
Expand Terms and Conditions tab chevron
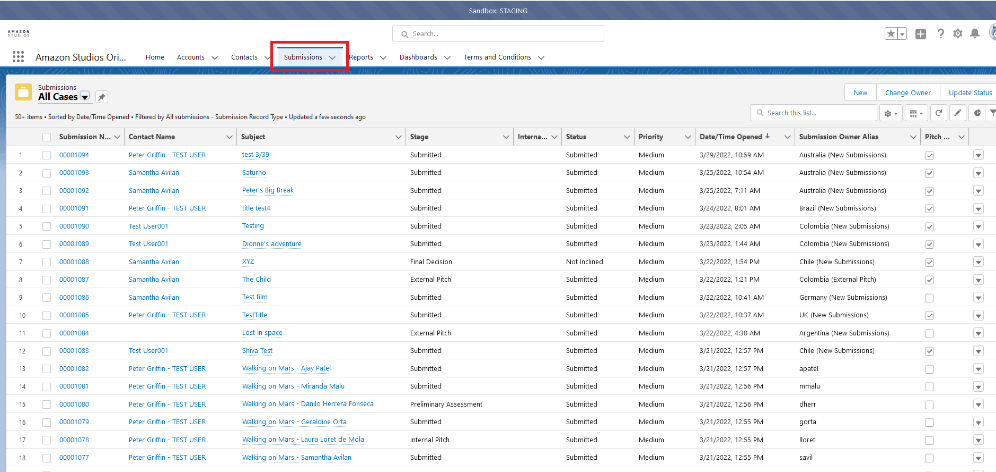pyautogui.click(x=541, y=57)
